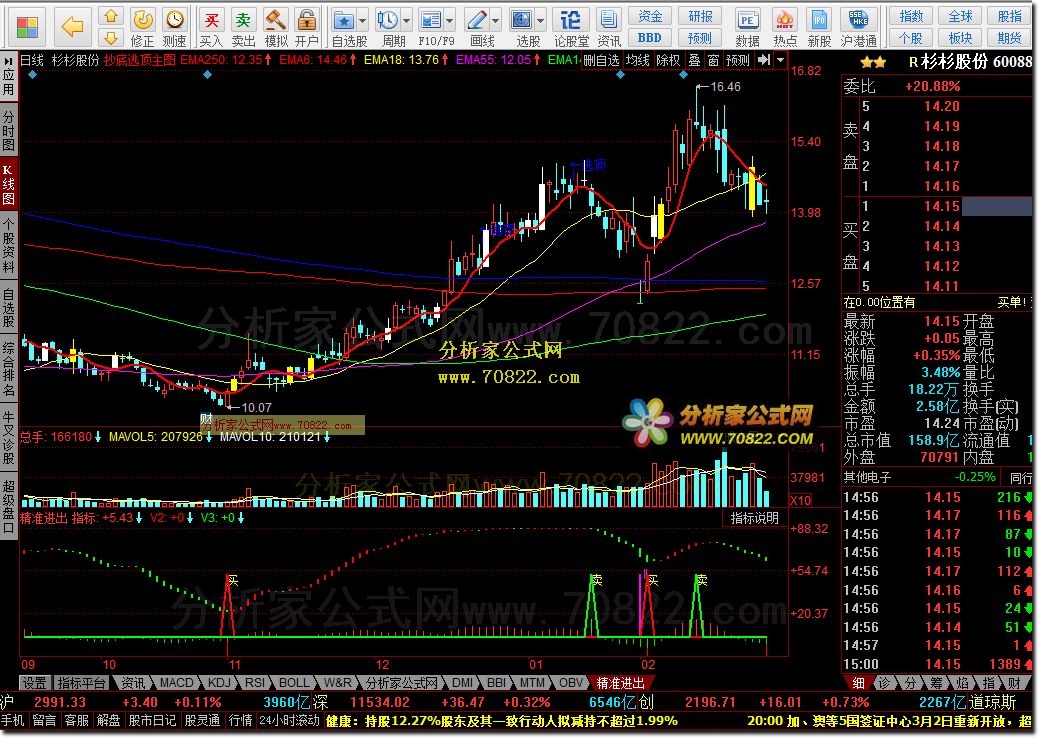The width and height of the screenshot is (1041, 739).
Task: Open the 沪港通 icon
Action: [x=858, y=28]
